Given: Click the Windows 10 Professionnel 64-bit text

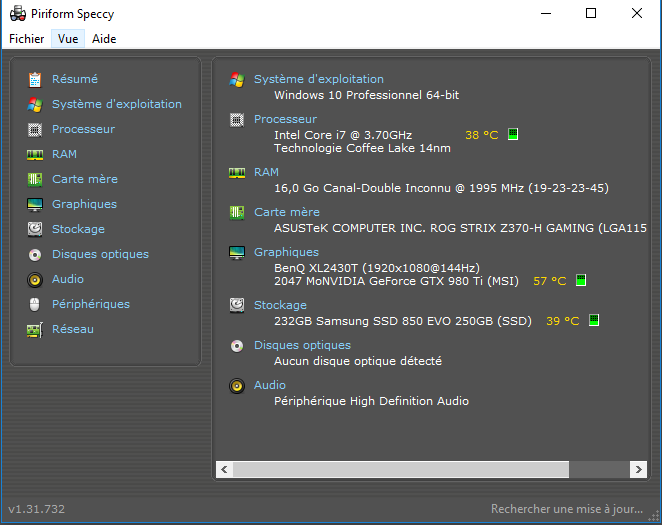Looking at the screenshot, I should pos(366,95).
